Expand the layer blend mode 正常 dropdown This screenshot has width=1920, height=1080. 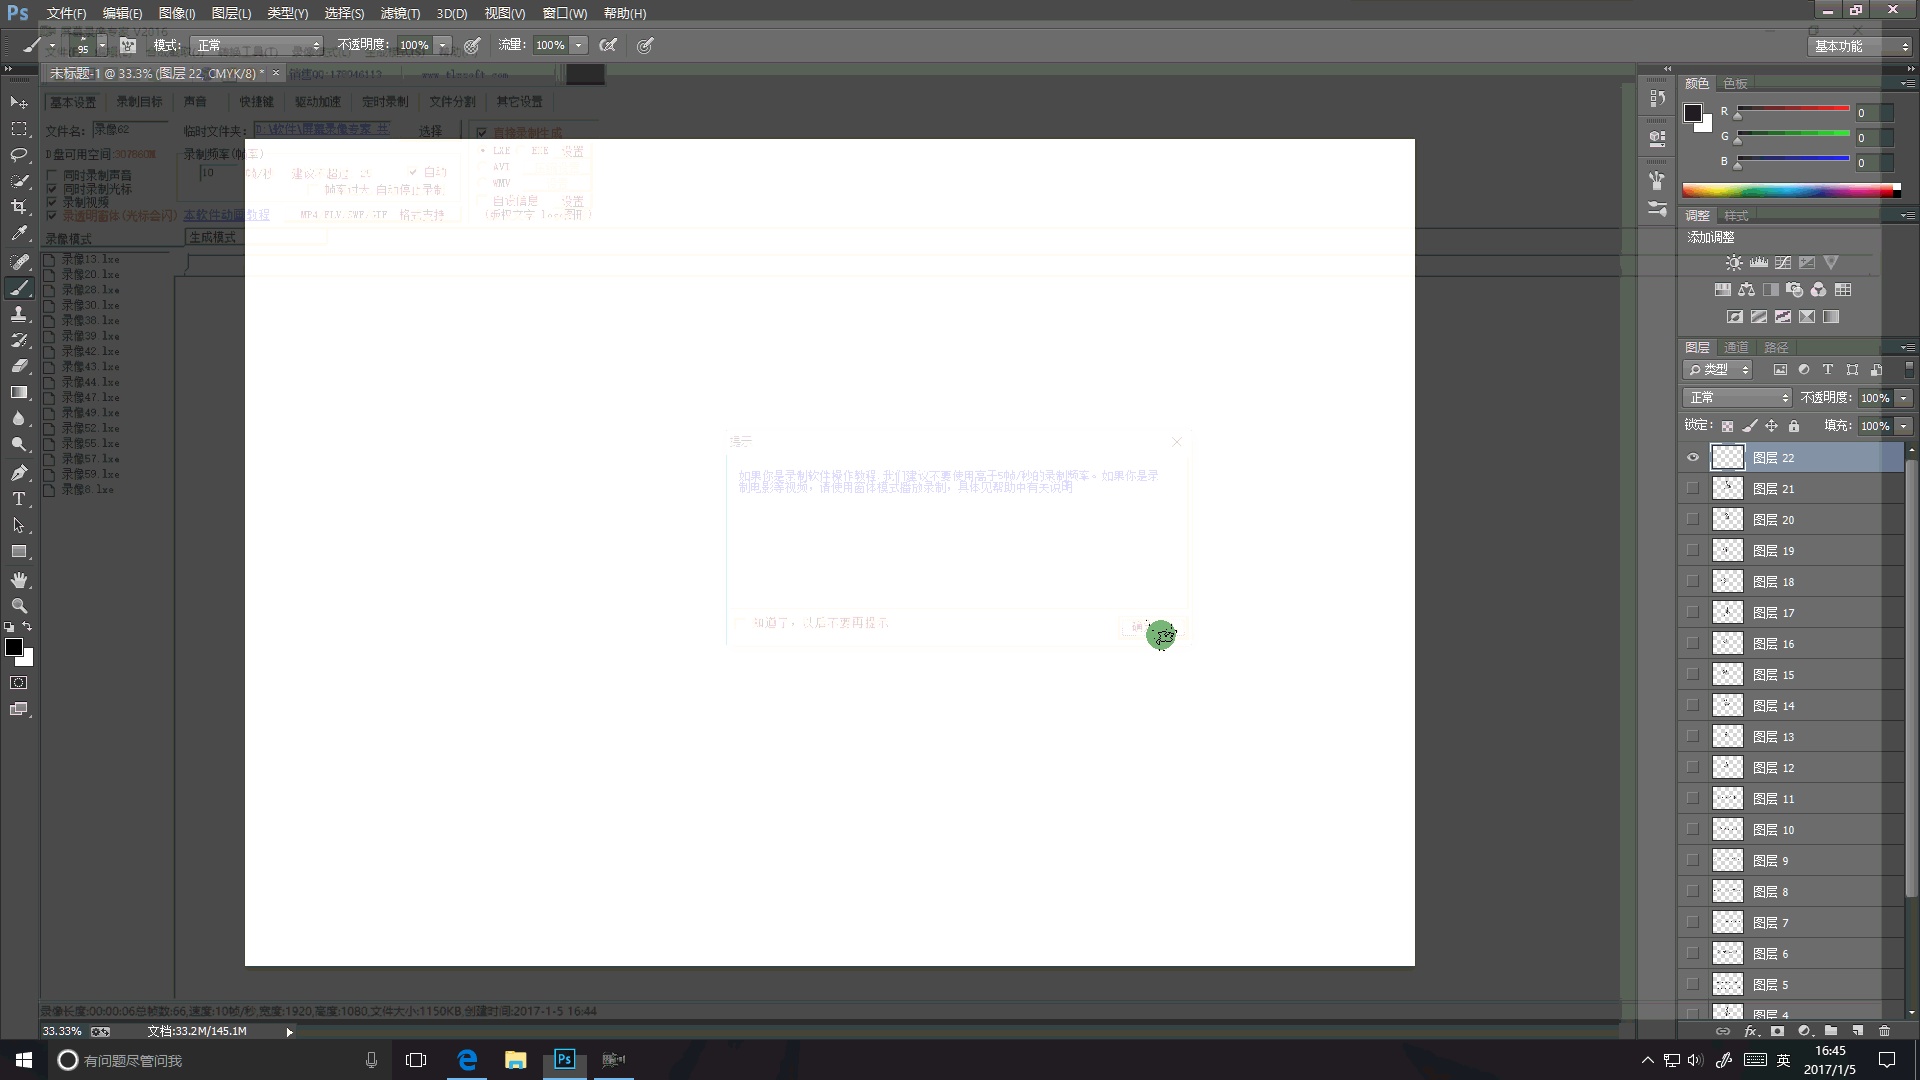(x=1737, y=398)
